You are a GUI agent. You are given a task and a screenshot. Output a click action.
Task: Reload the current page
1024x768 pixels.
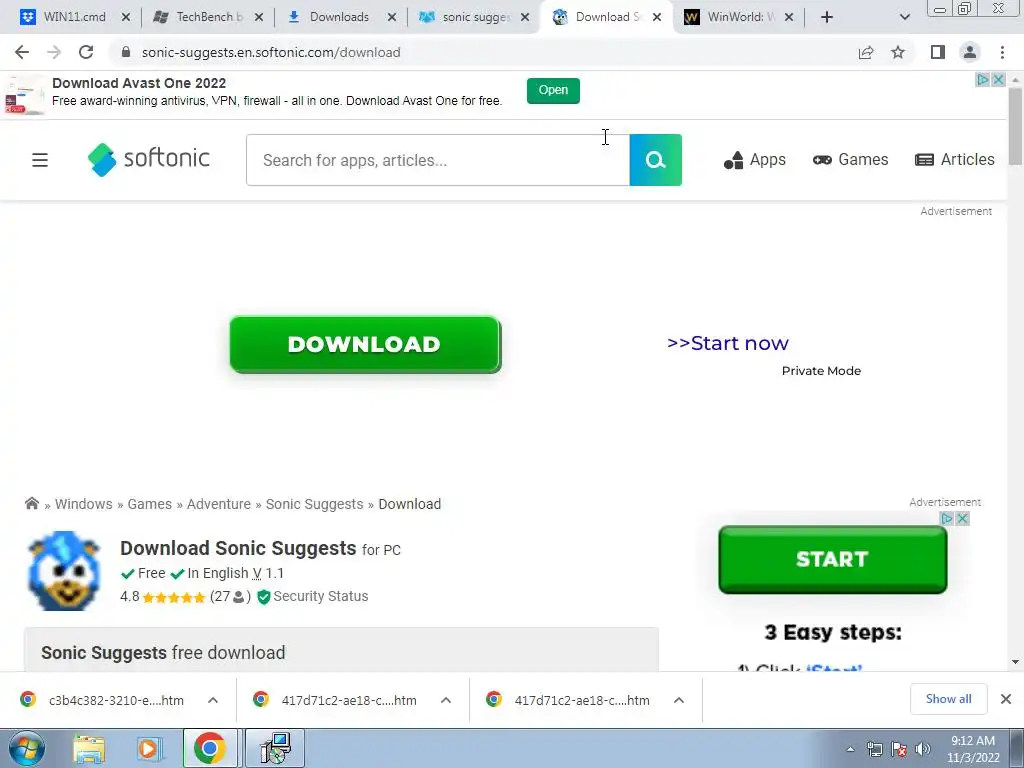(86, 52)
